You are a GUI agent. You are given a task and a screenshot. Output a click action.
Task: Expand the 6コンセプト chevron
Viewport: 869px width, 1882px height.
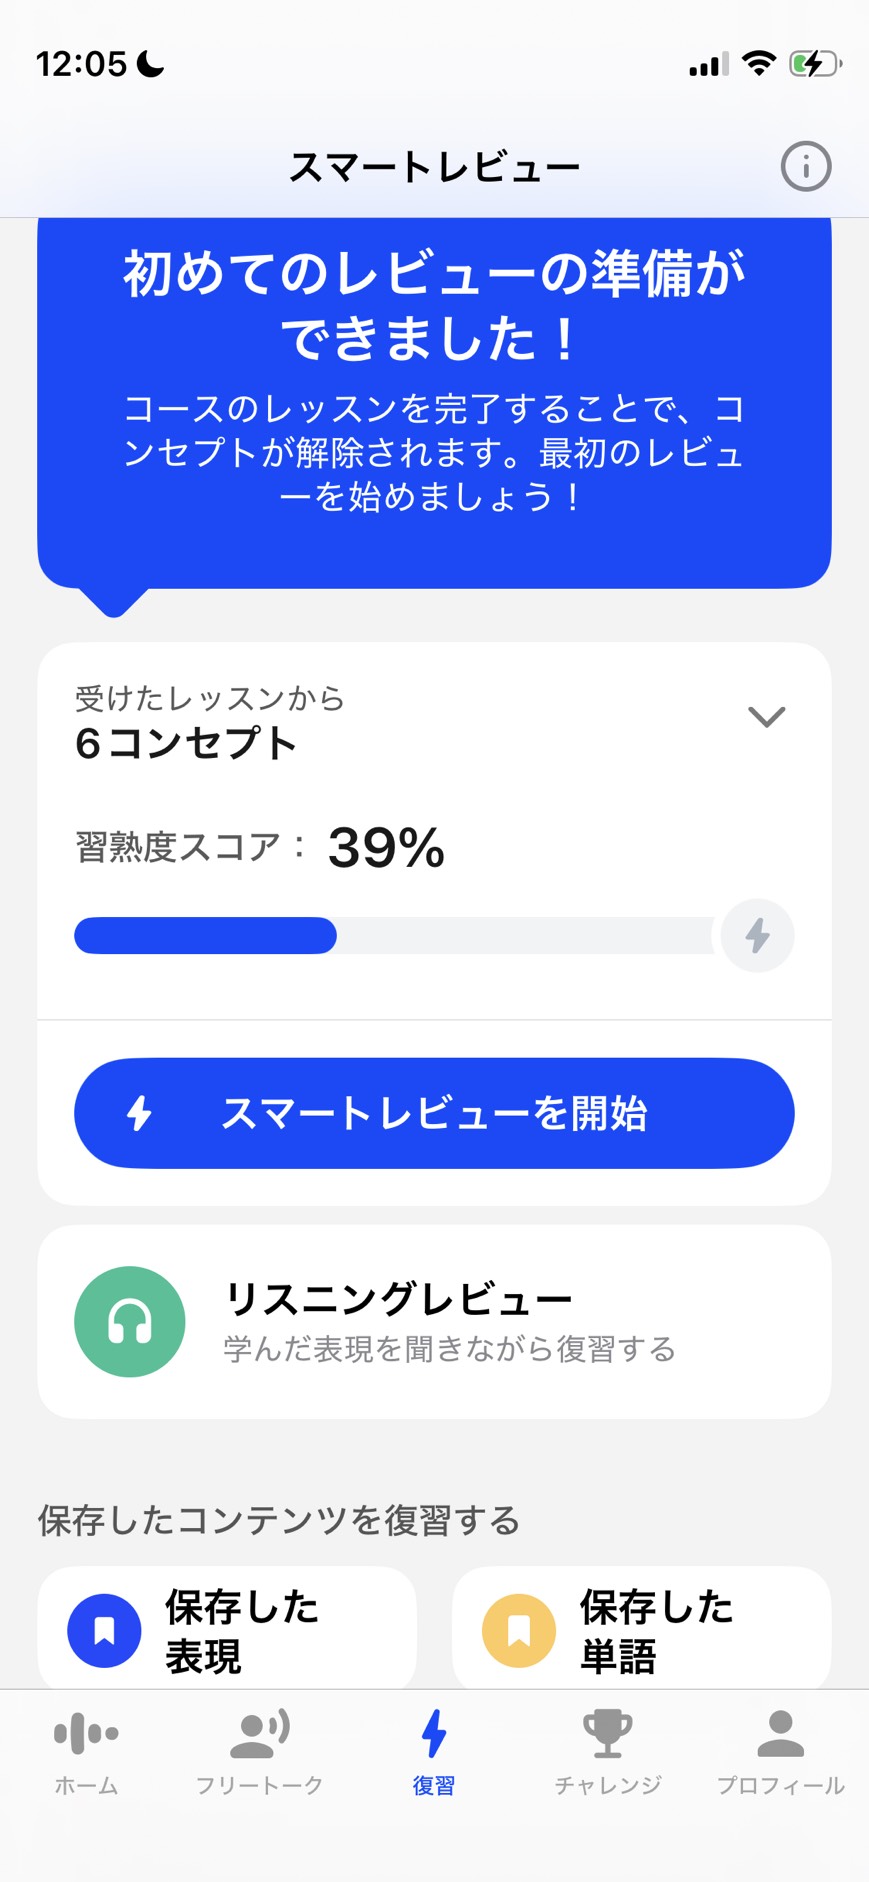coord(766,716)
